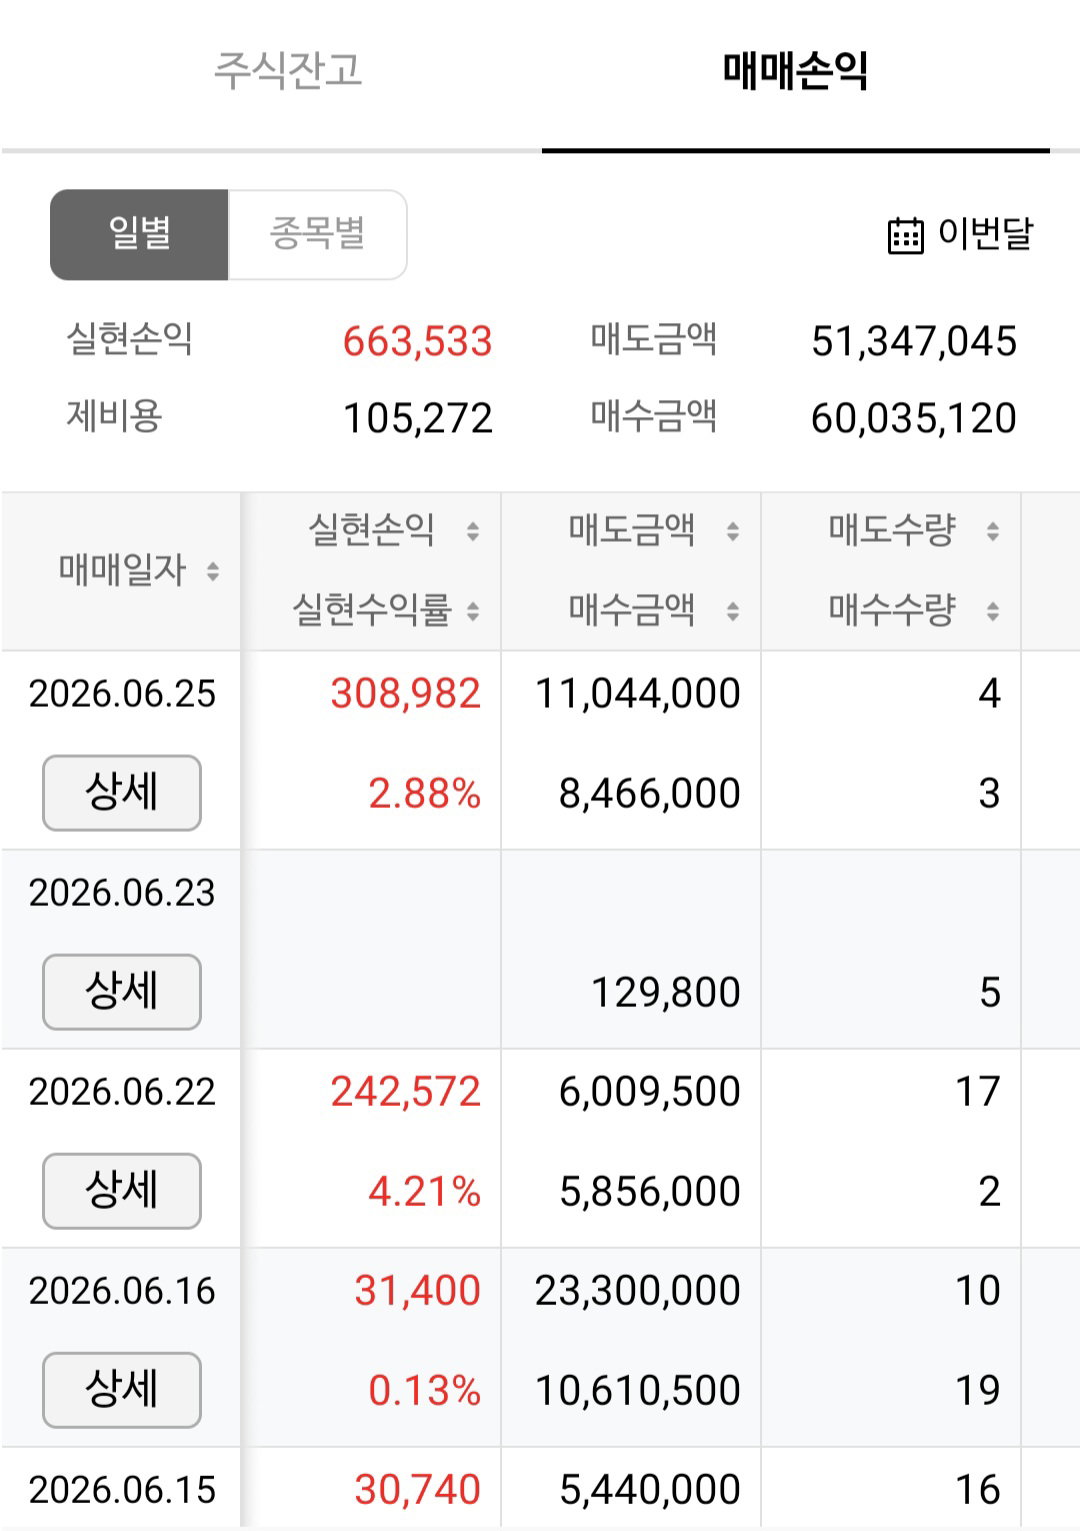Click the 308,982 profit cell
This screenshot has height=1531, width=1080.
(405, 693)
